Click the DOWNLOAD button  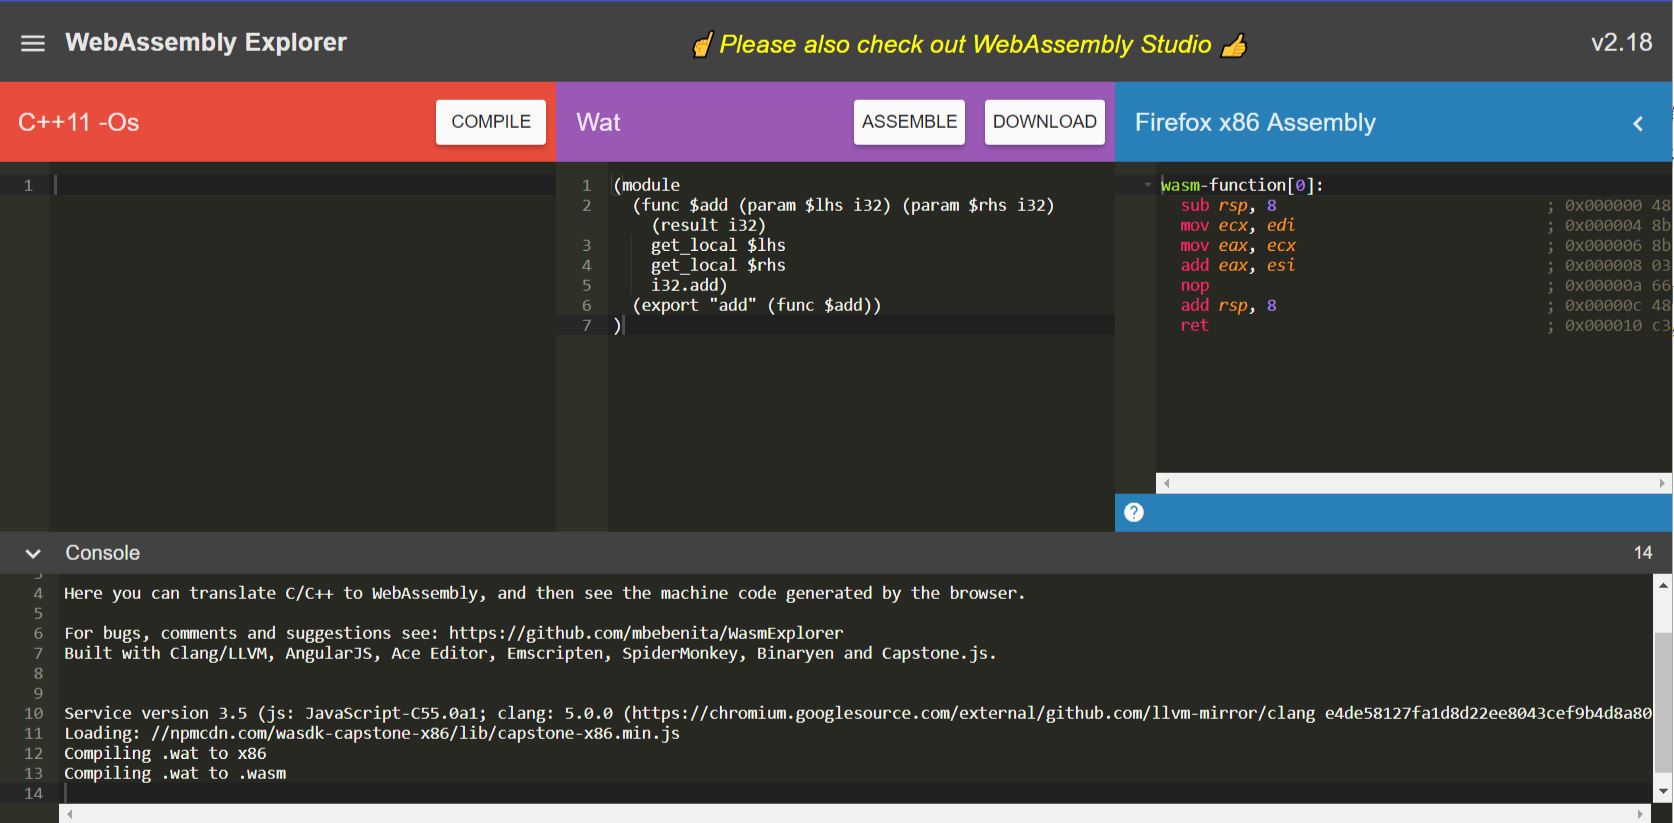pos(1045,122)
